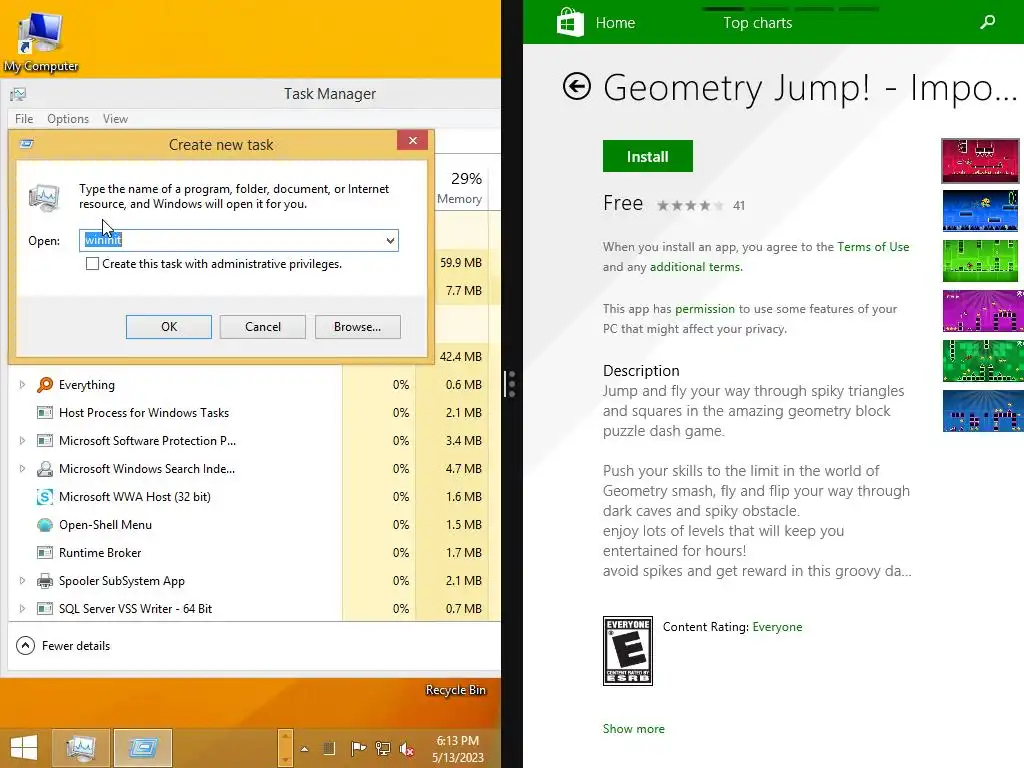Open the Options menu in Task Manager
1024x768 pixels.
point(68,119)
